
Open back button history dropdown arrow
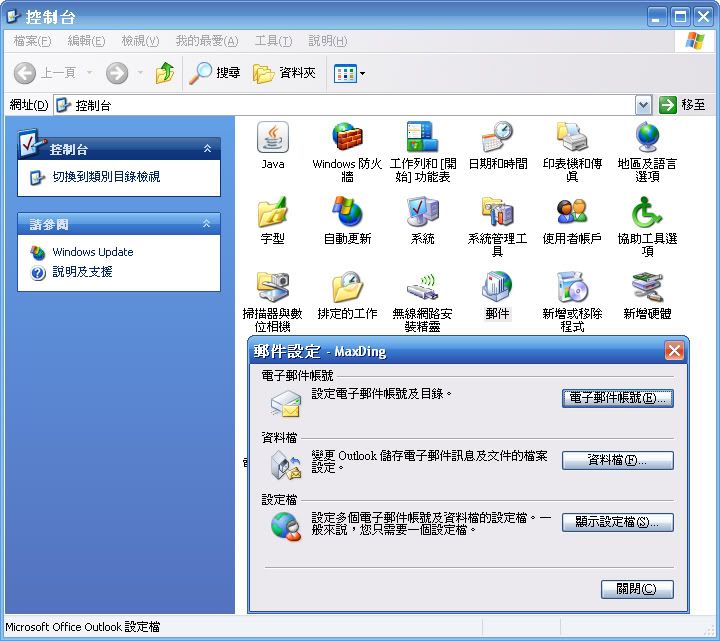pos(89,73)
